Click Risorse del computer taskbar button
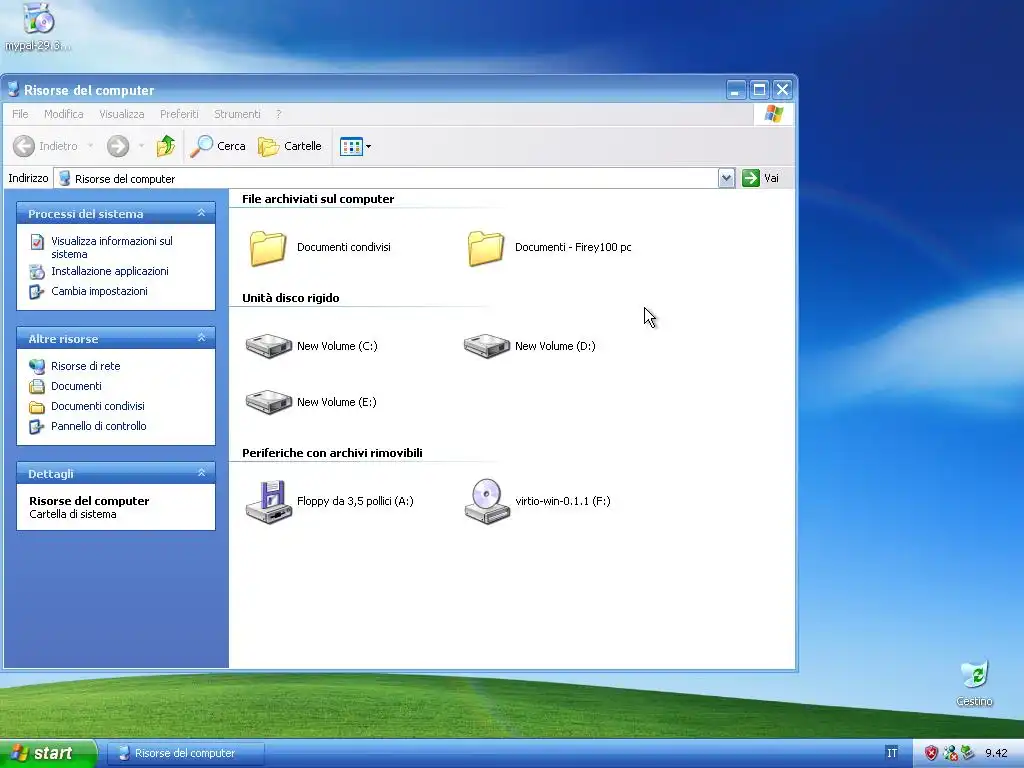The width and height of the screenshot is (1024, 768). pyautogui.click(x=185, y=753)
